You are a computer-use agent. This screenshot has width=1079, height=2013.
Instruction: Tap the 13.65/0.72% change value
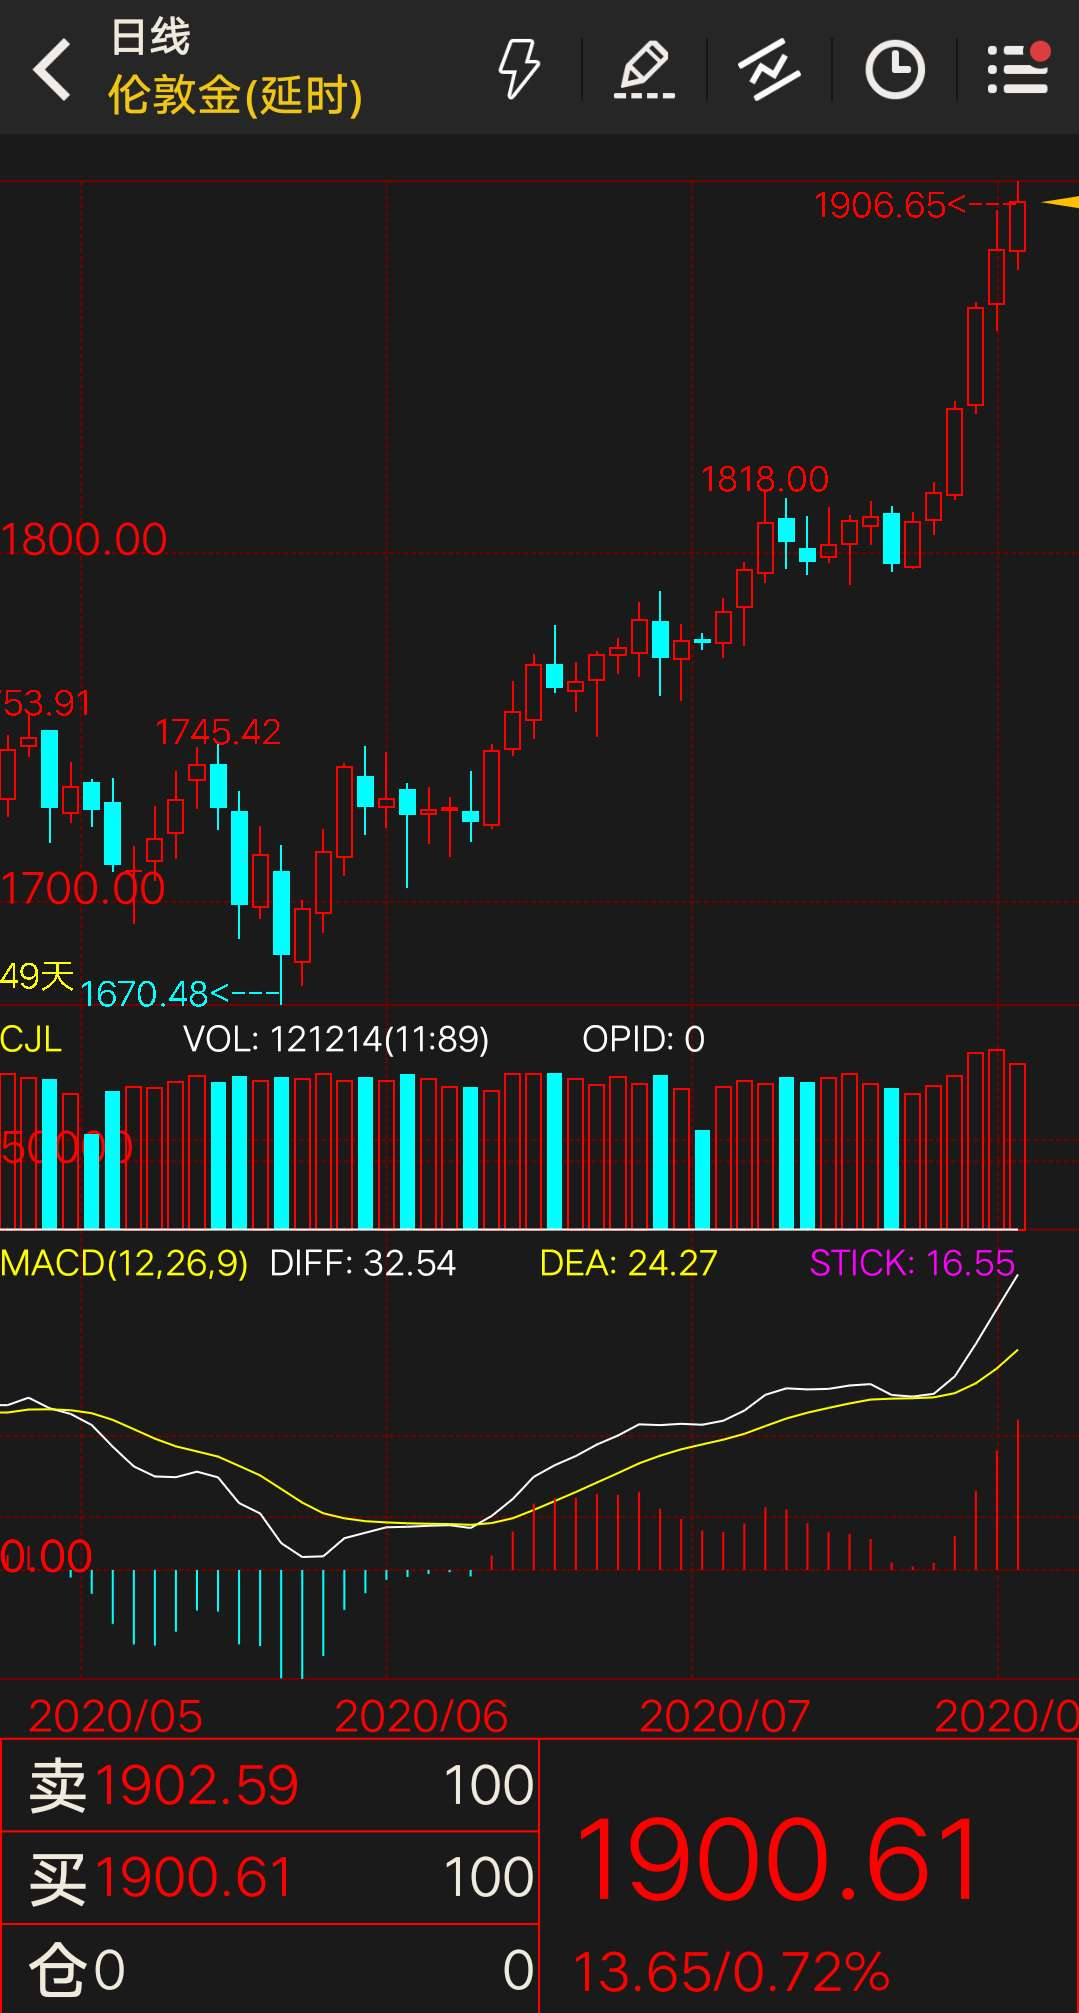tap(731, 1971)
